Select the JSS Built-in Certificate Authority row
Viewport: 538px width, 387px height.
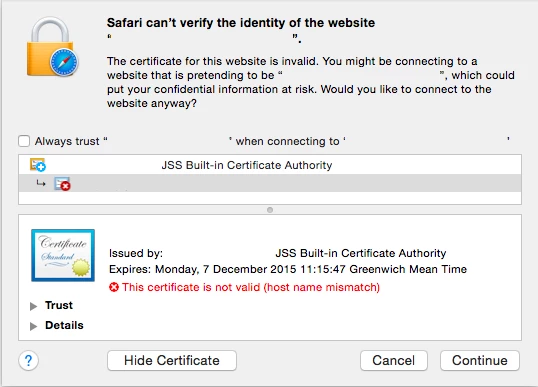click(270, 165)
